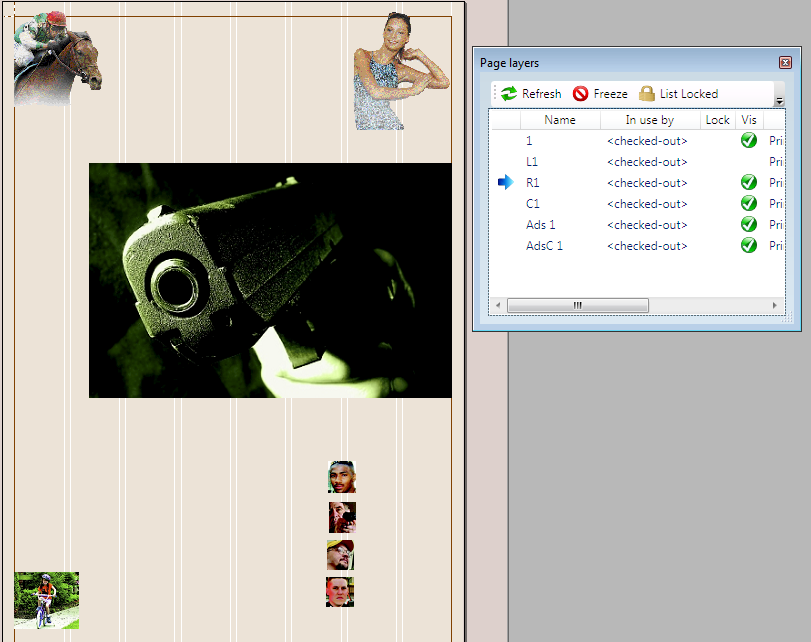Open the toolbar overflow arrow in Page layers
The height and width of the screenshot is (642, 811).
[779, 101]
